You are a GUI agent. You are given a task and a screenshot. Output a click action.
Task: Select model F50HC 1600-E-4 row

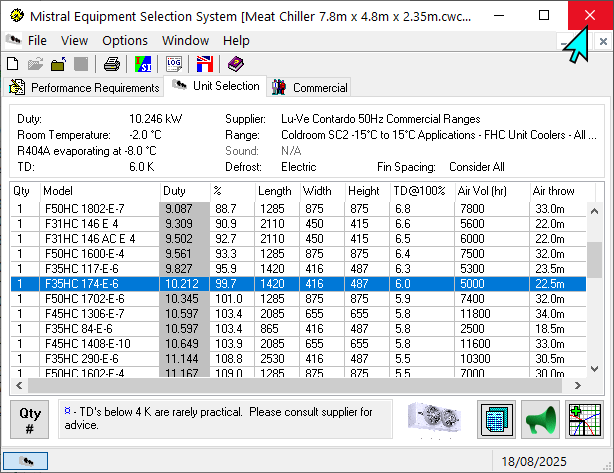point(298,254)
